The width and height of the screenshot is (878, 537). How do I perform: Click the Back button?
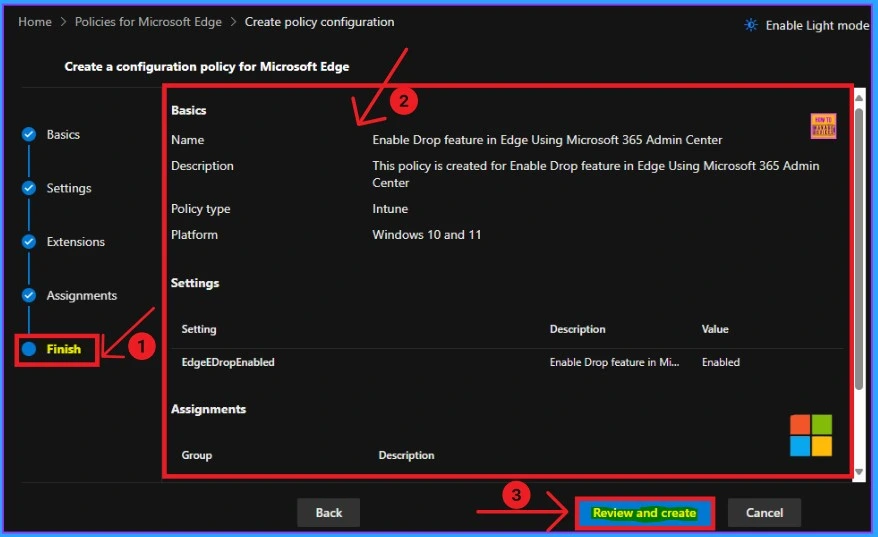(x=329, y=512)
